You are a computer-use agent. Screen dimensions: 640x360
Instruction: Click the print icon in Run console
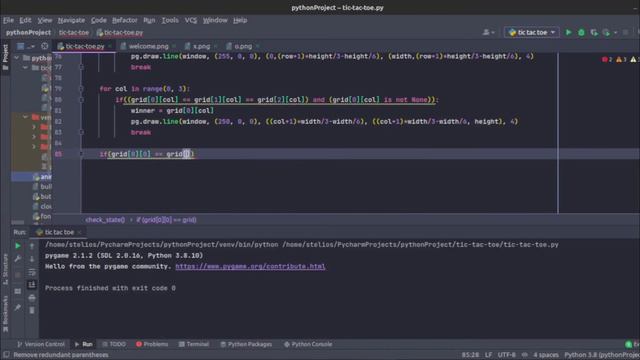tap(32, 298)
